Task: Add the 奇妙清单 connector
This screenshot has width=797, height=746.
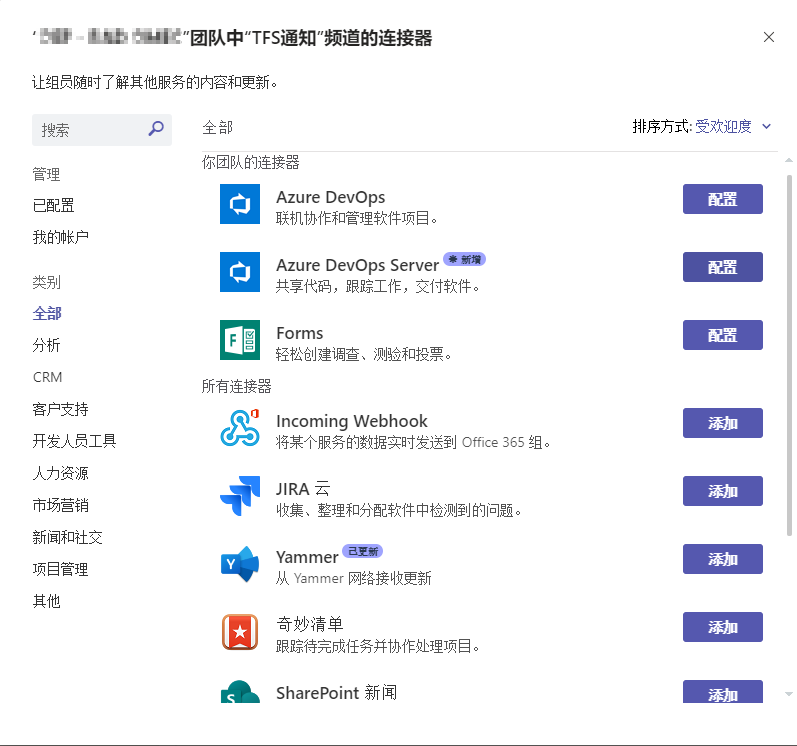Action: (722, 627)
